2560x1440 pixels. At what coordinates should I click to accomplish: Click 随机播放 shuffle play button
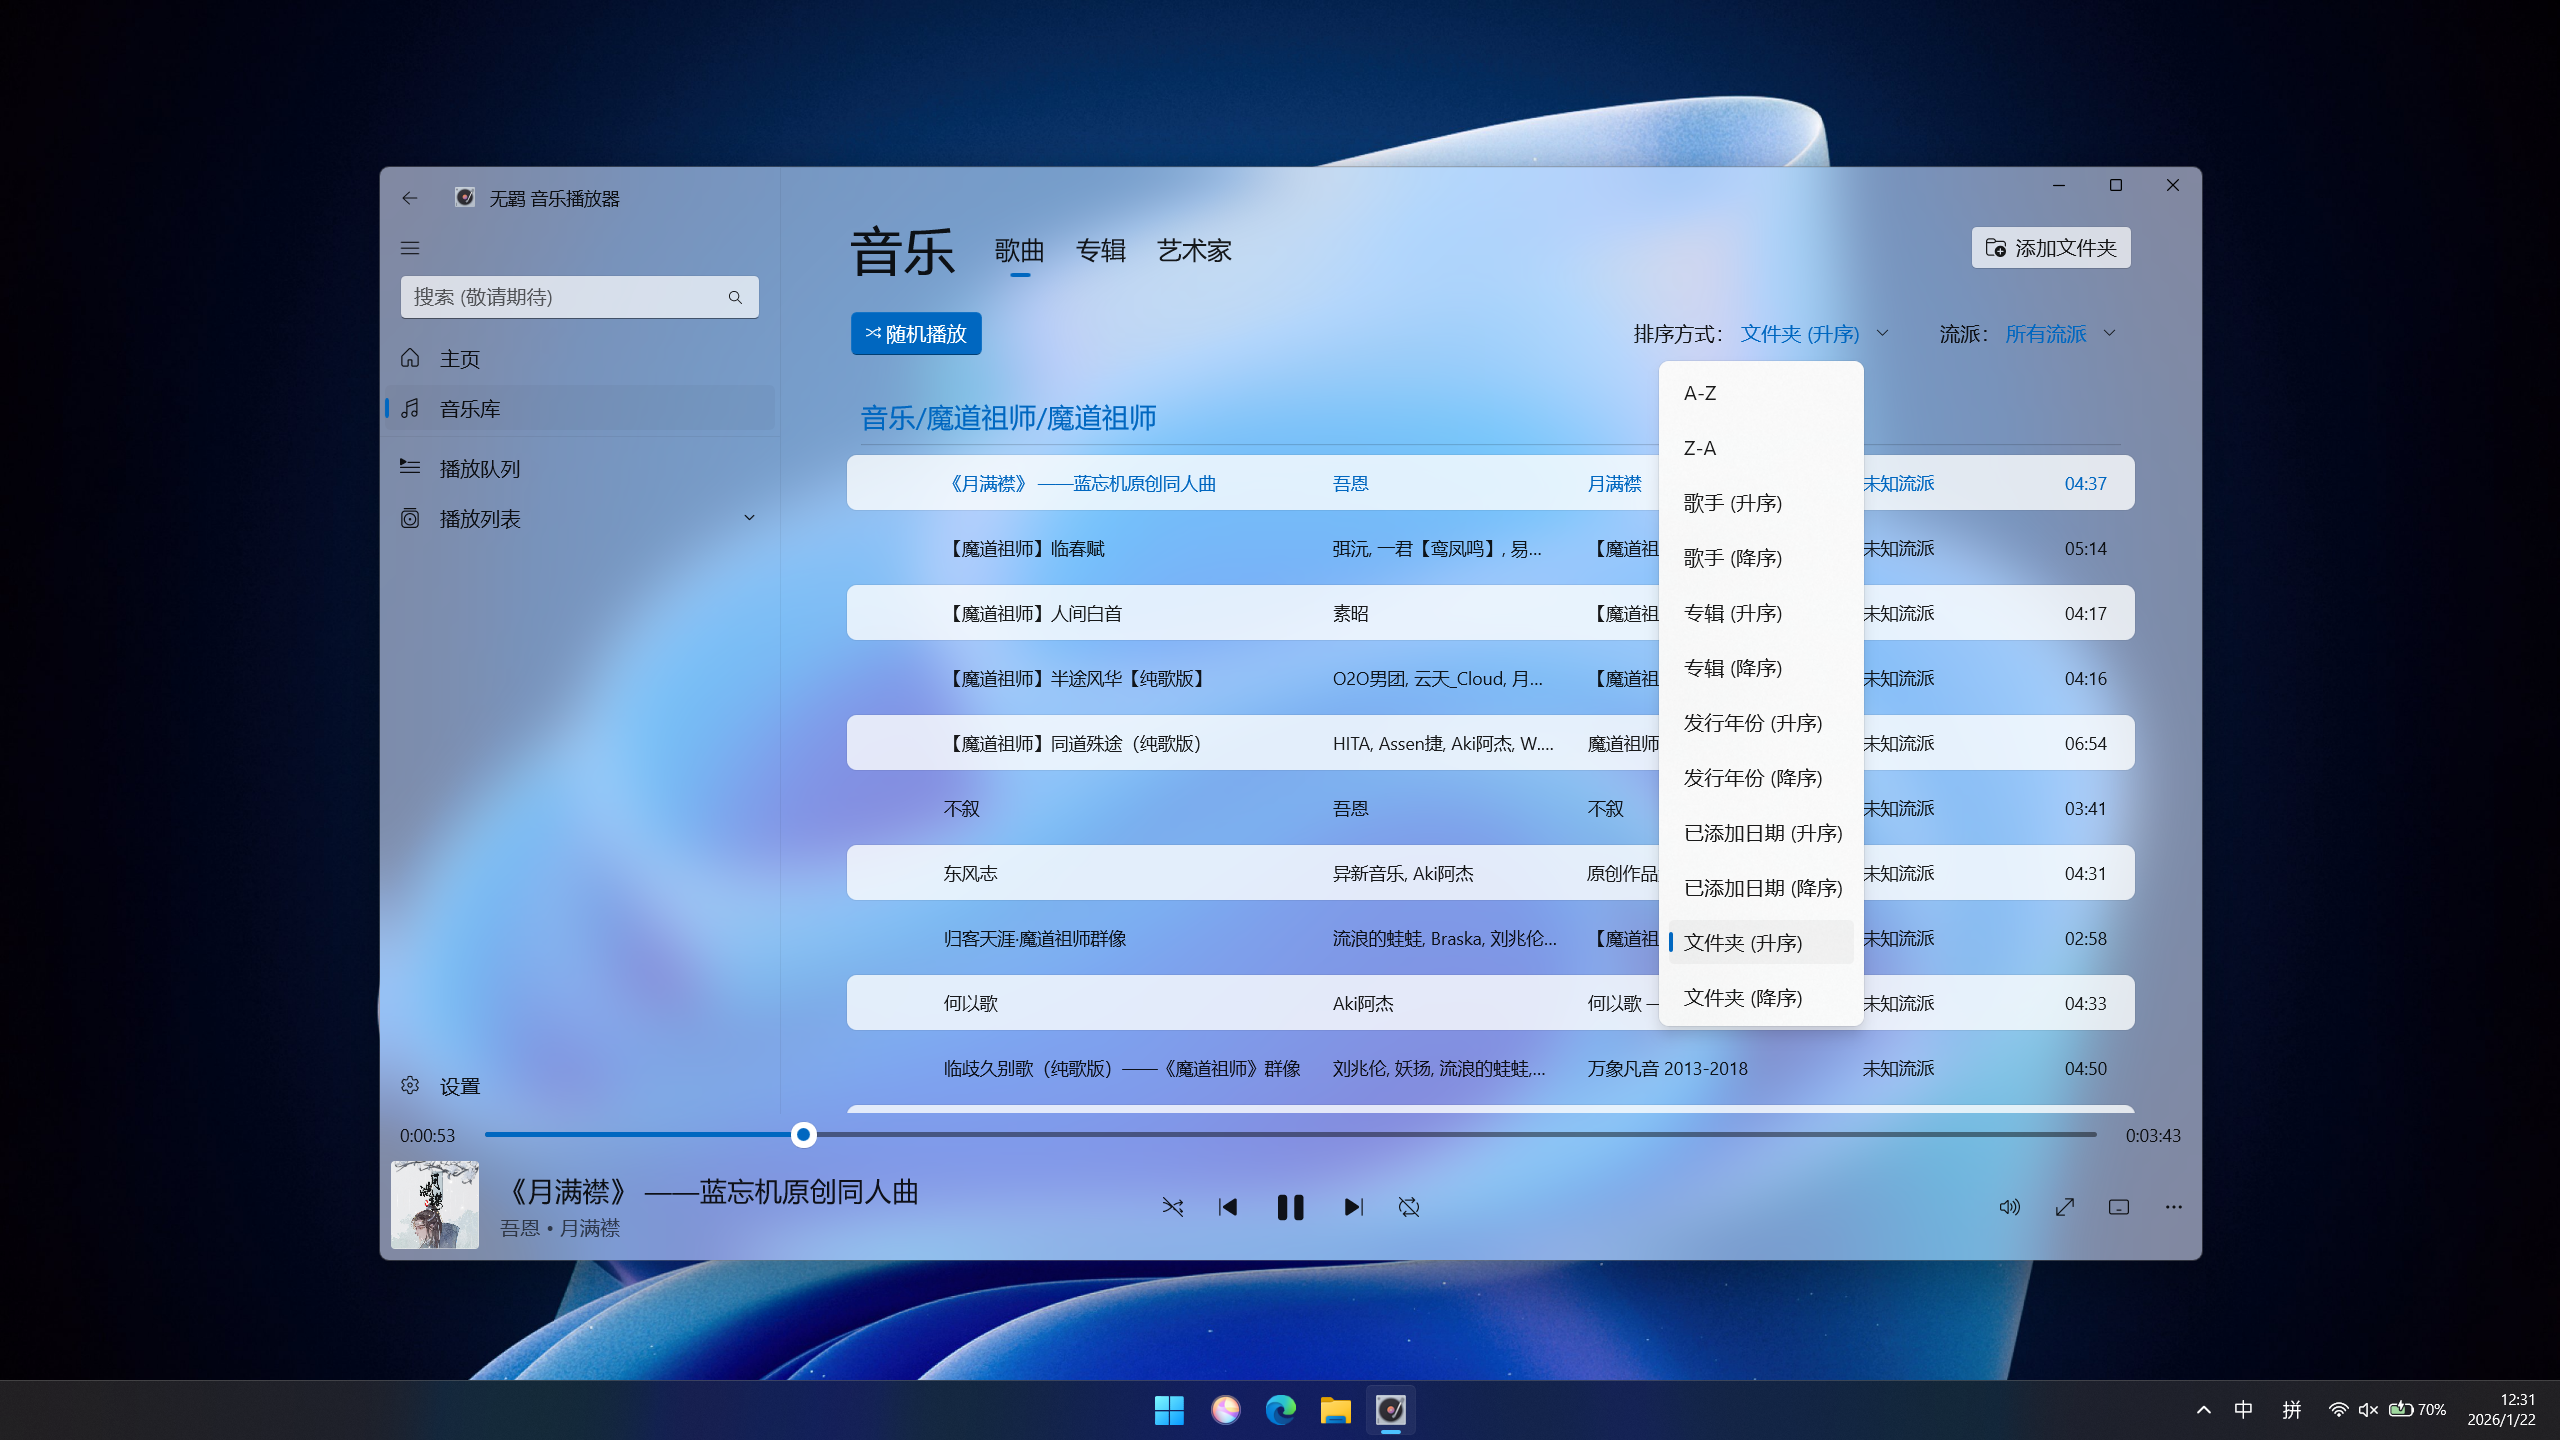tap(916, 334)
